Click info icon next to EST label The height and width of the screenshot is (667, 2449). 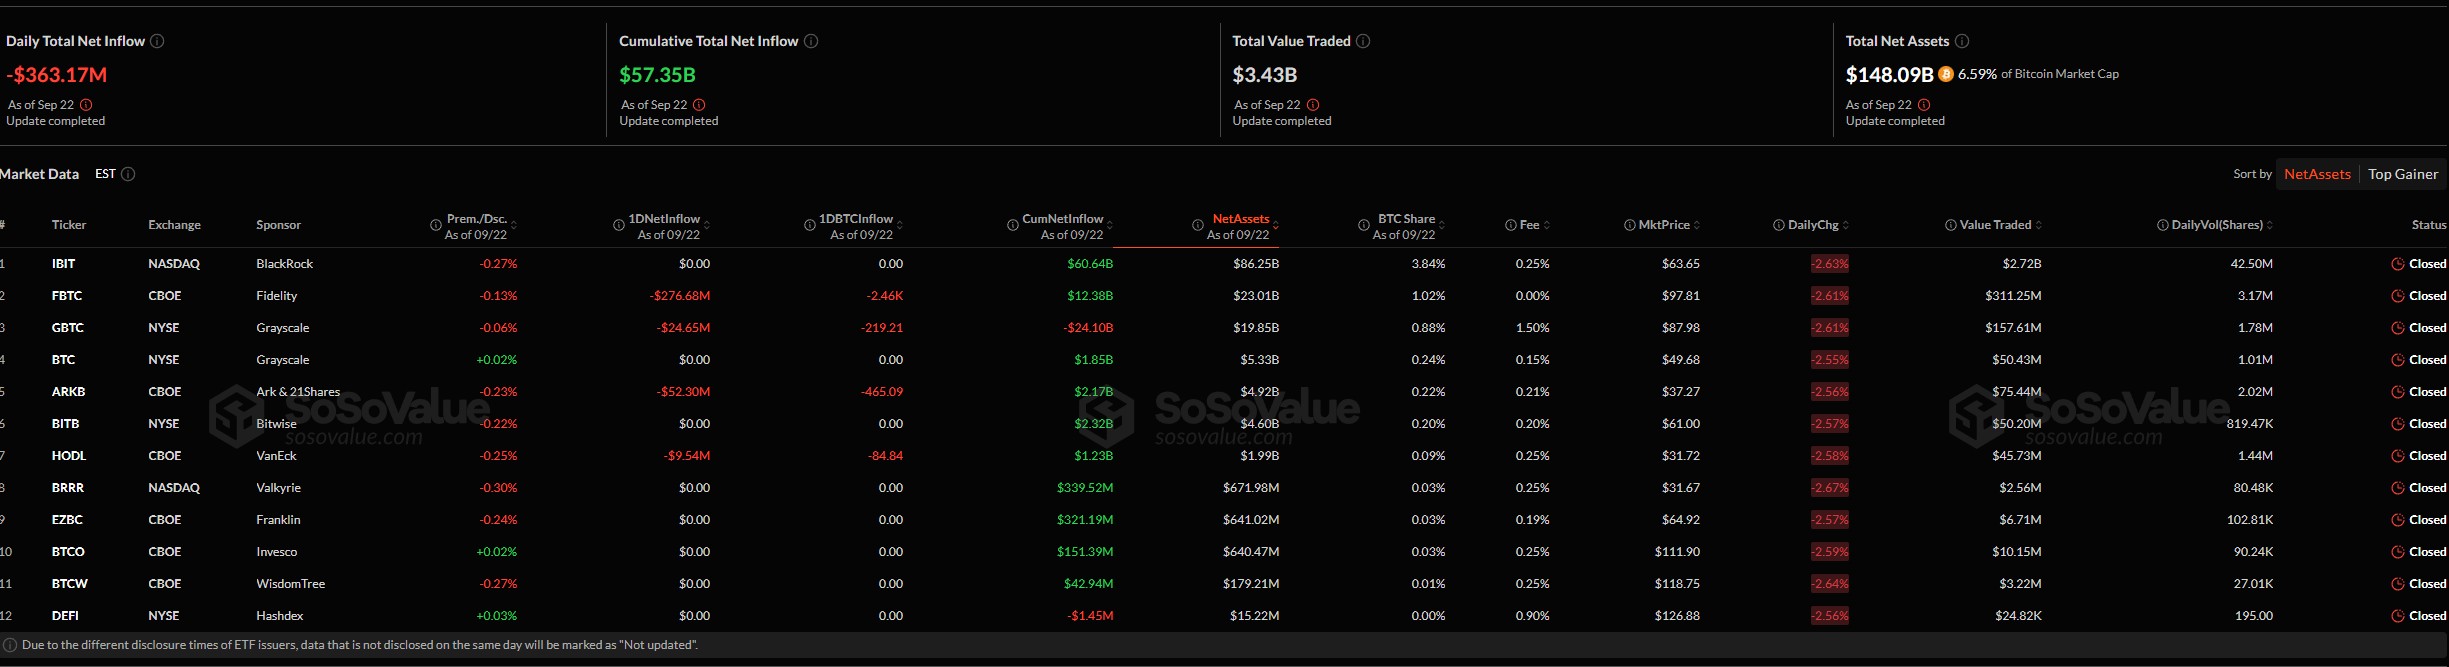pos(128,174)
